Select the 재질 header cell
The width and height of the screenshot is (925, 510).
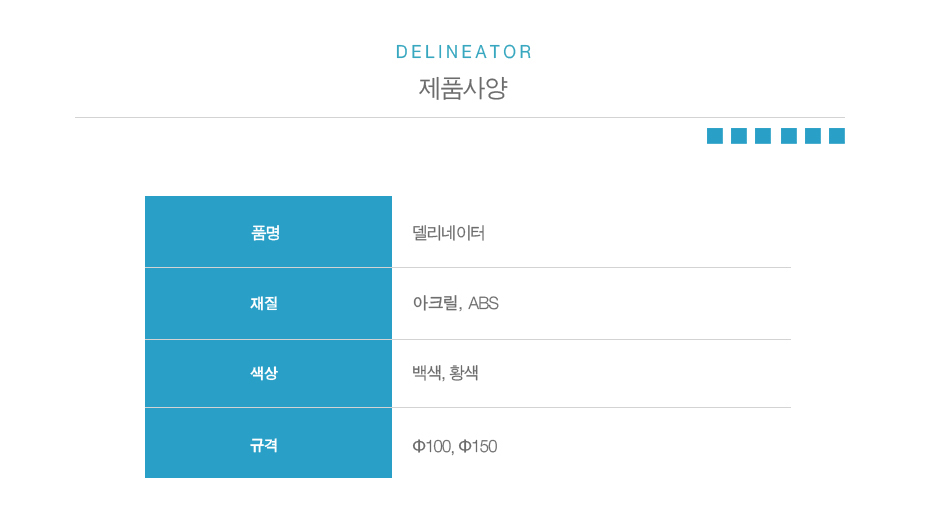tap(268, 303)
